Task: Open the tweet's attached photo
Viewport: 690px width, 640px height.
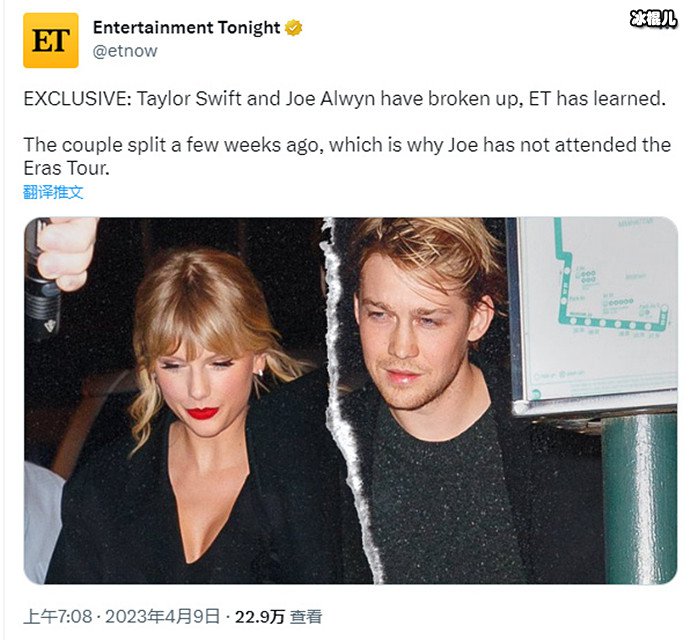Action: click(x=351, y=401)
